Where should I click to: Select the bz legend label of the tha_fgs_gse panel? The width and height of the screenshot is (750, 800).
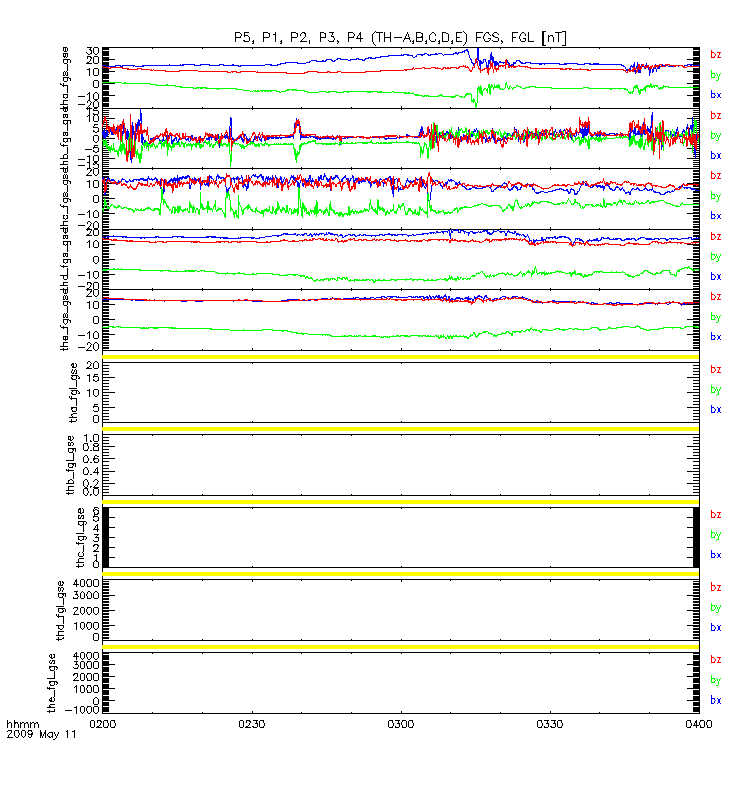(716, 55)
